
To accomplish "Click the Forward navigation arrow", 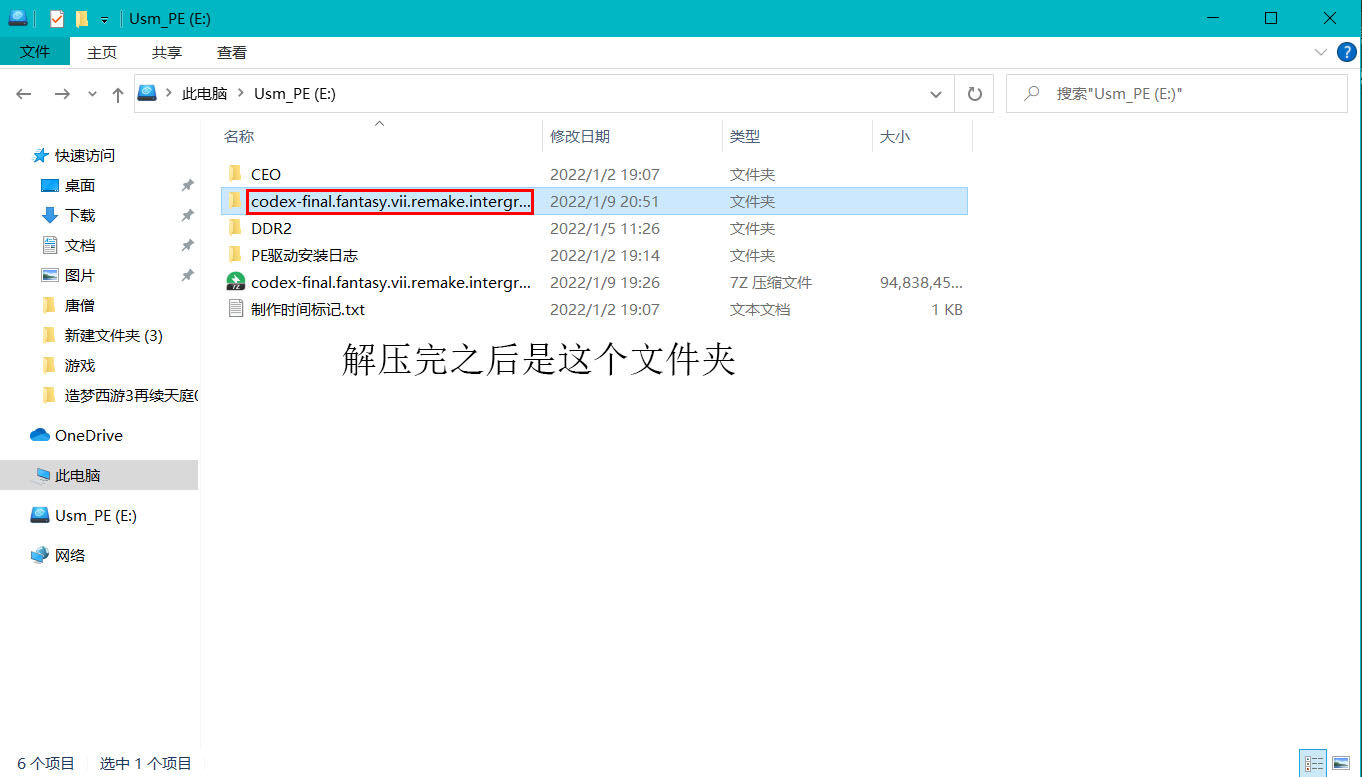I will pyautogui.click(x=62, y=94).
